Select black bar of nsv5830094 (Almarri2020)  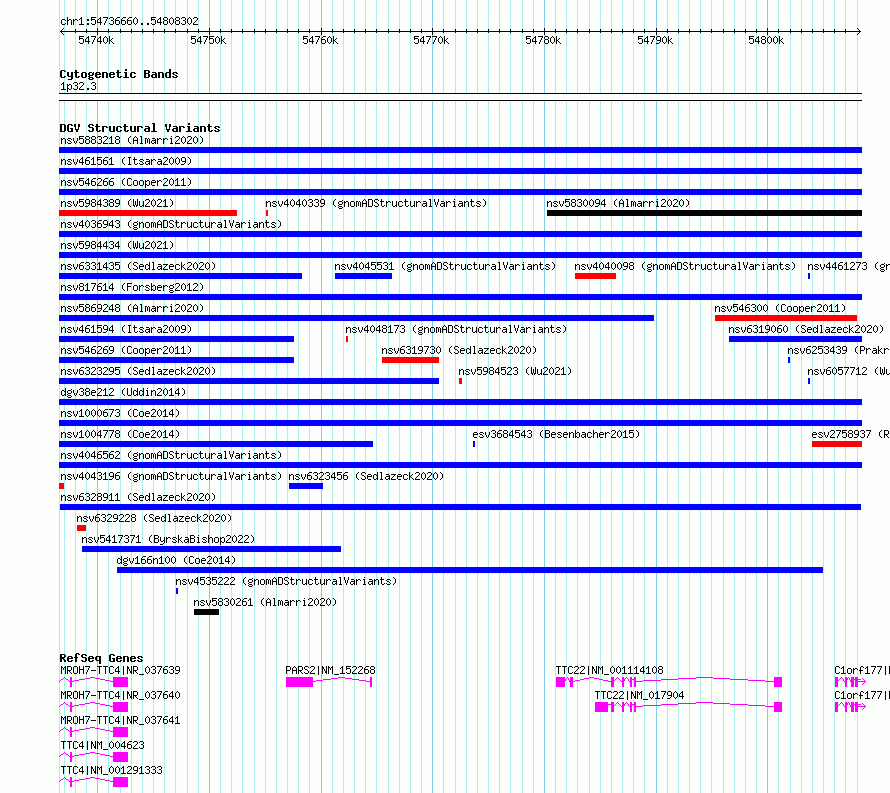704,213
